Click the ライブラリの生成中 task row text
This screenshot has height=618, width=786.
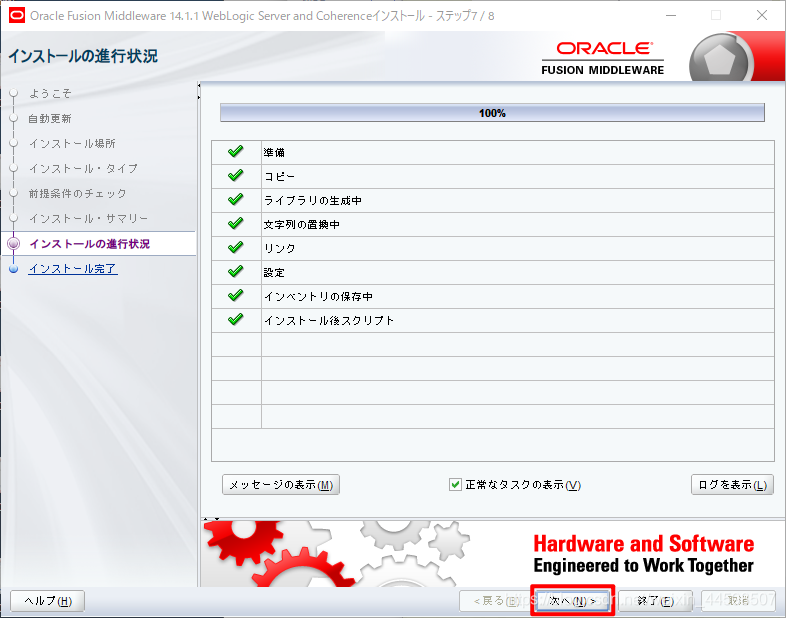pyautogui.click(x=313, y=200)
